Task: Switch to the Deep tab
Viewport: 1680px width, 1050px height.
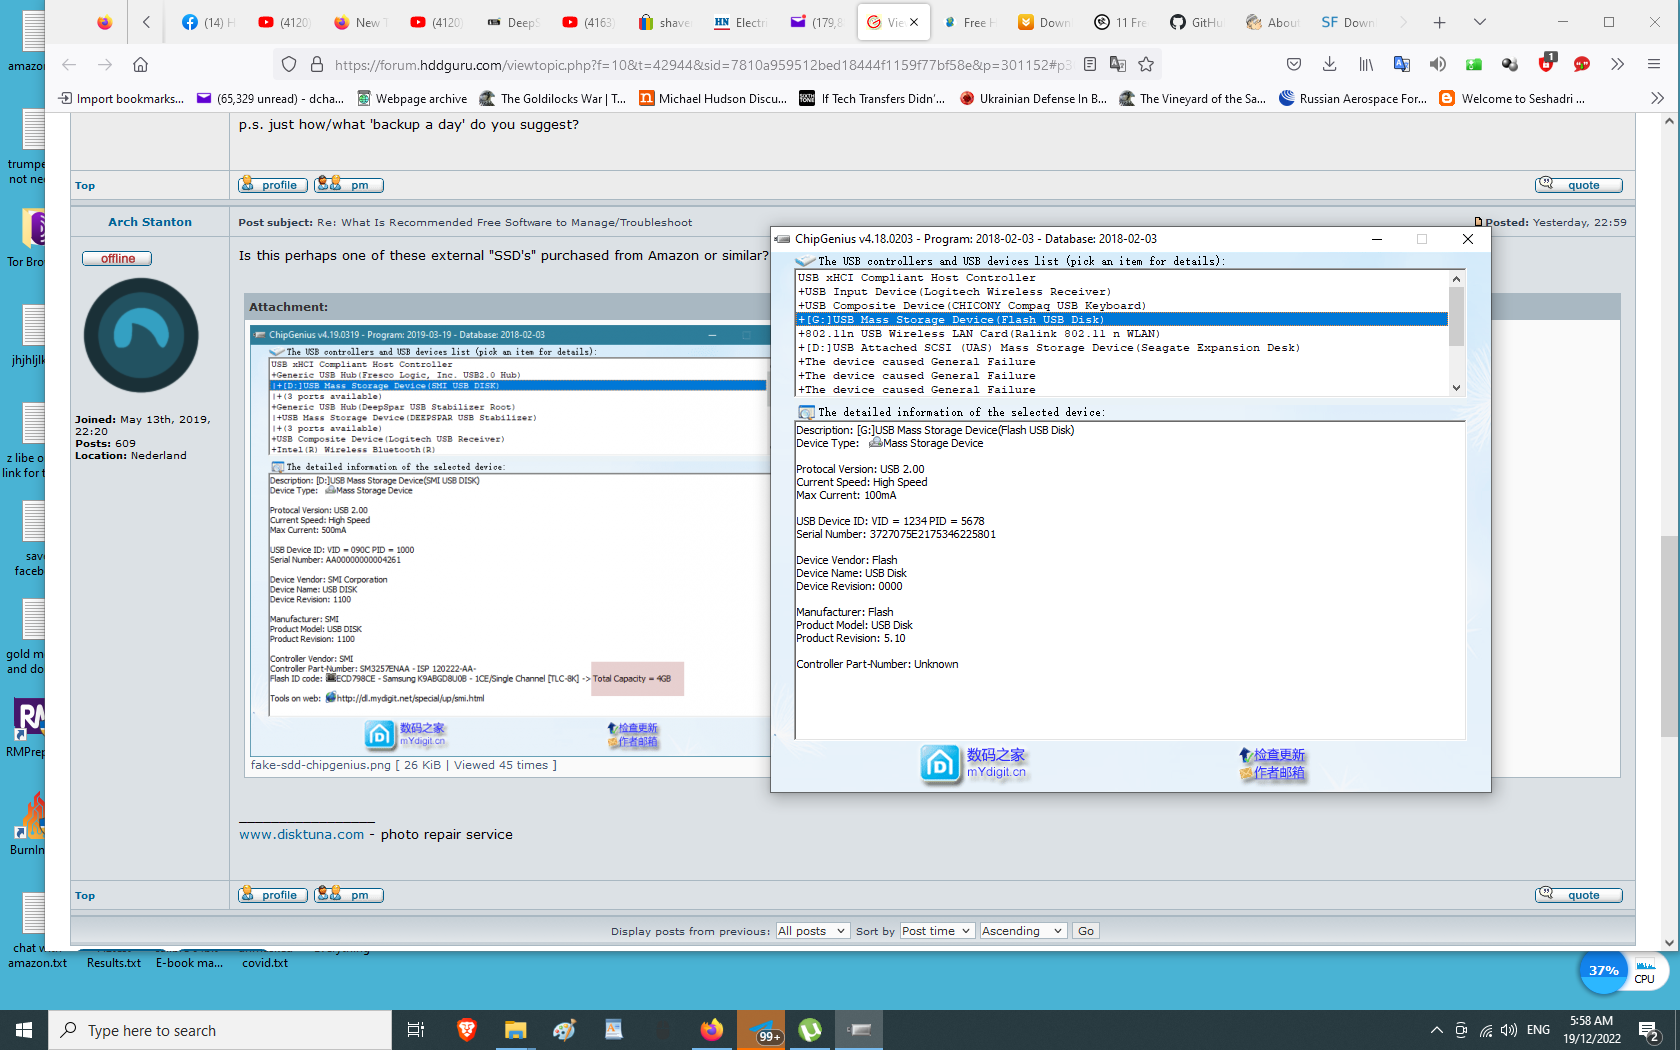Action: [512, 22]
